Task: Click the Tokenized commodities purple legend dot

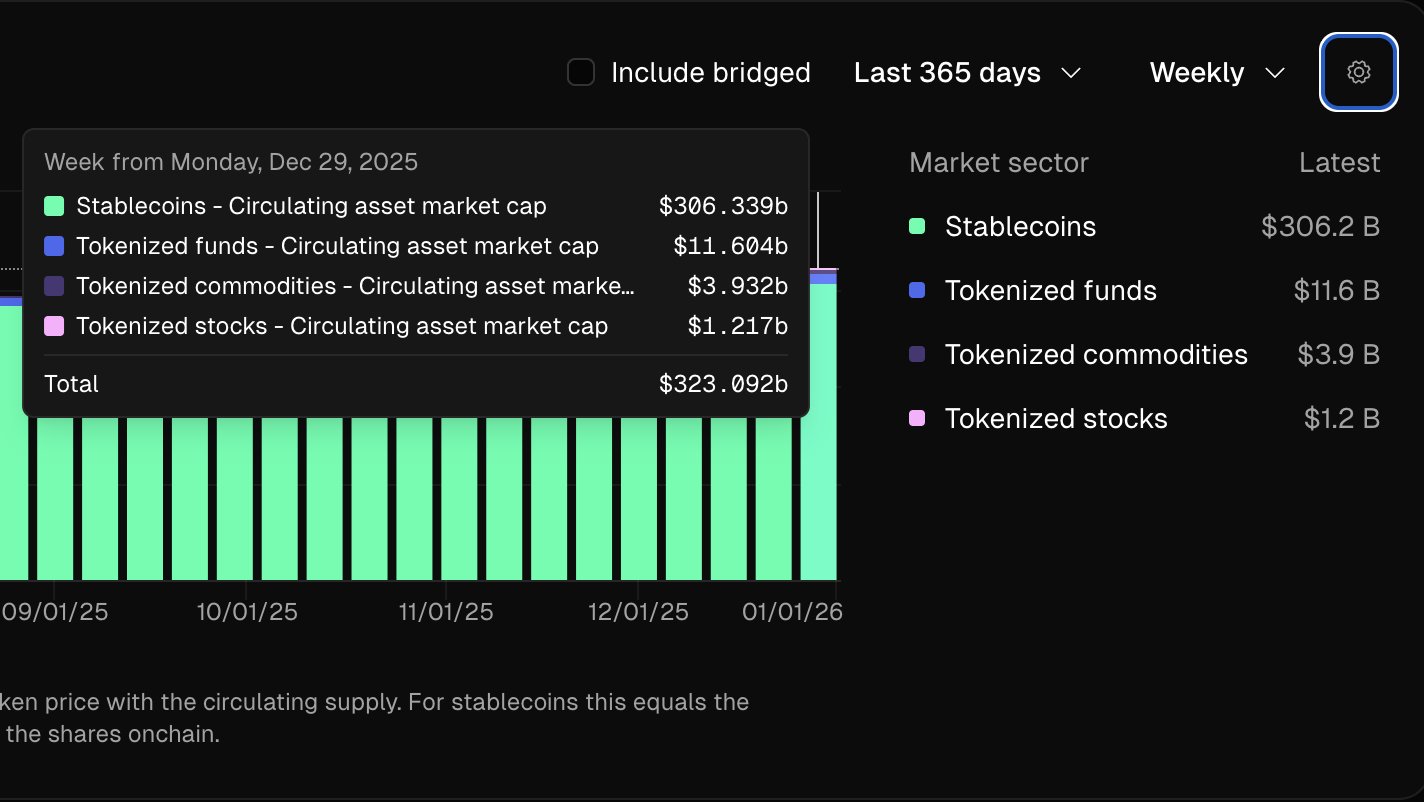Action: [x=917, y=354]
